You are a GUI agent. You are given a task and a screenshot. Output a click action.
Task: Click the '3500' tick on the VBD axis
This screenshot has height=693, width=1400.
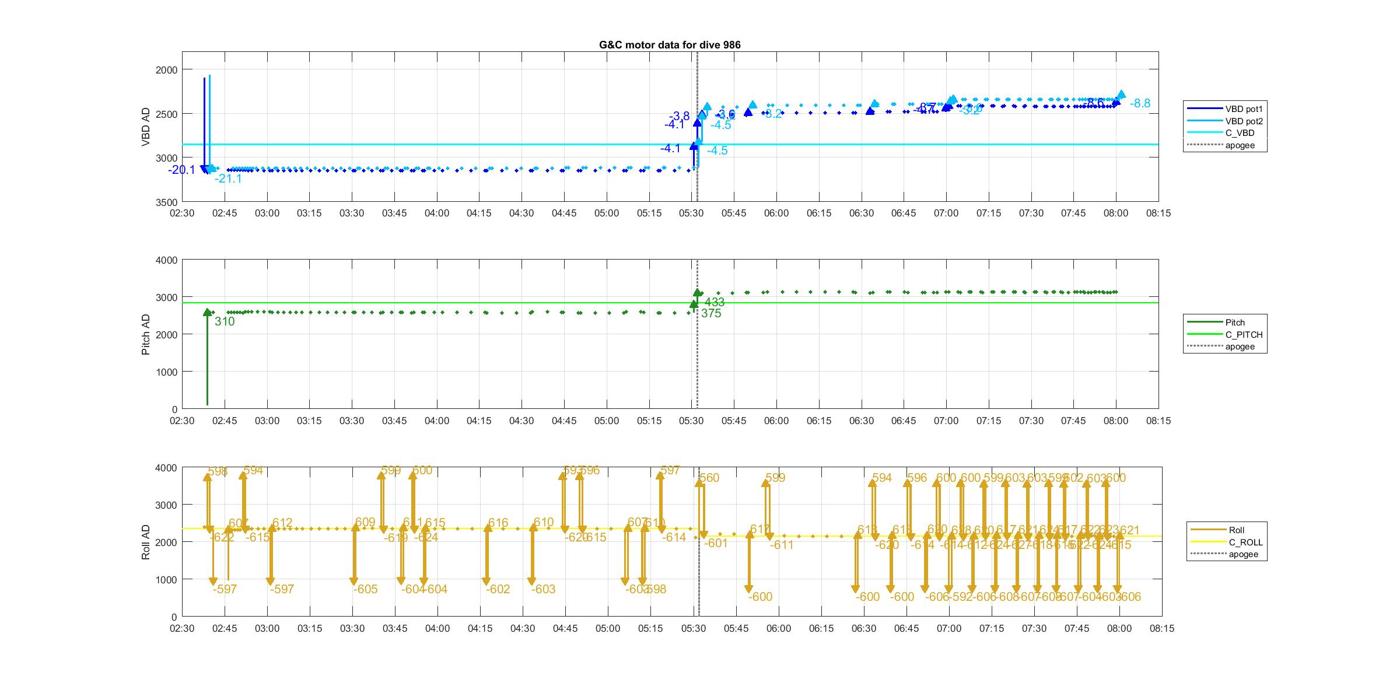click(165, 202)
